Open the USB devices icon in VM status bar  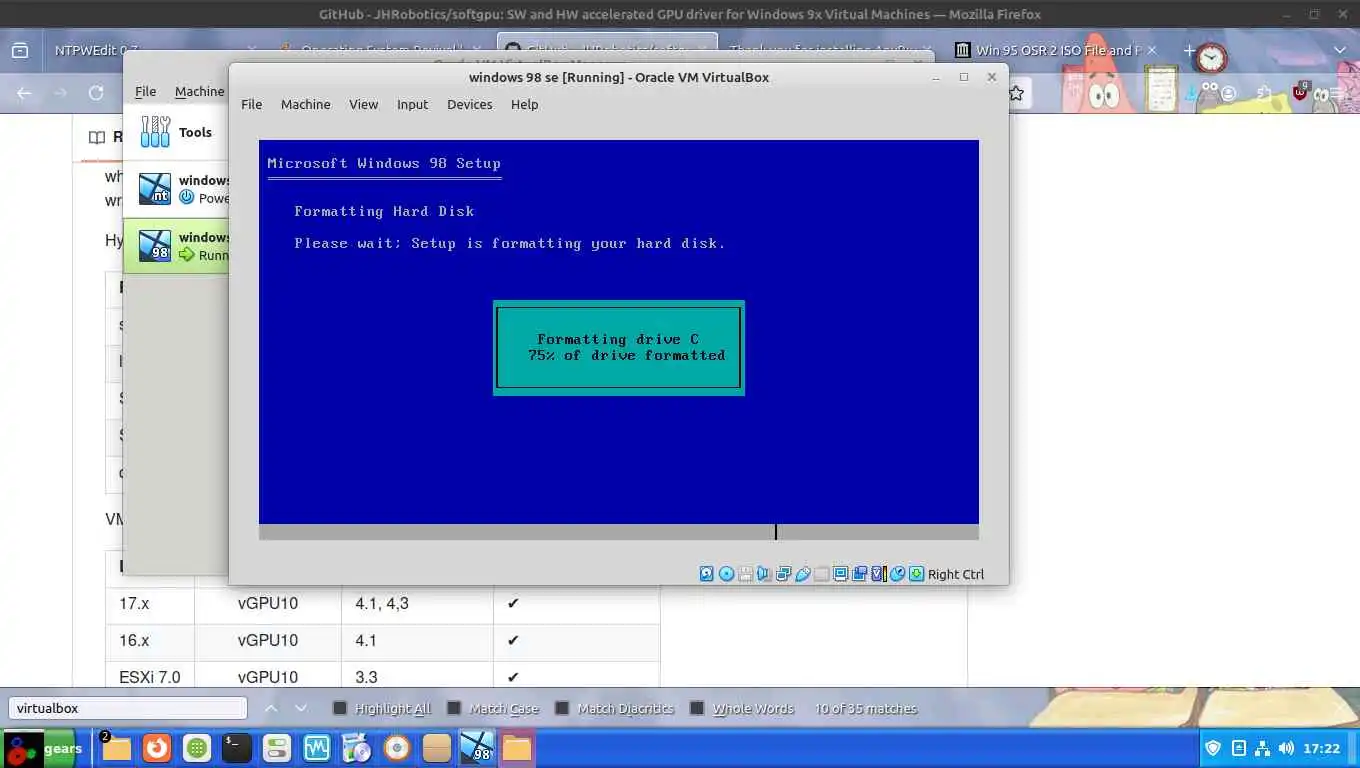click(803, 574)
